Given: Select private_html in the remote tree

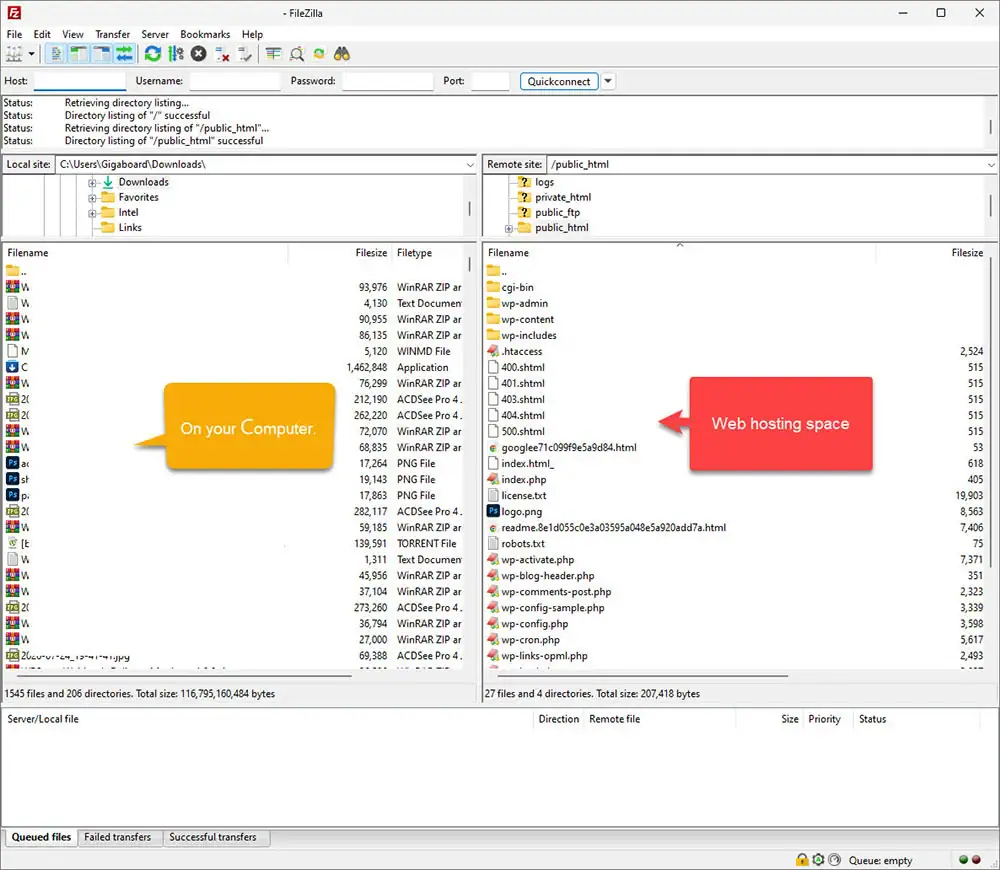Looking at the screenshot, I should (x=562, y=197).
